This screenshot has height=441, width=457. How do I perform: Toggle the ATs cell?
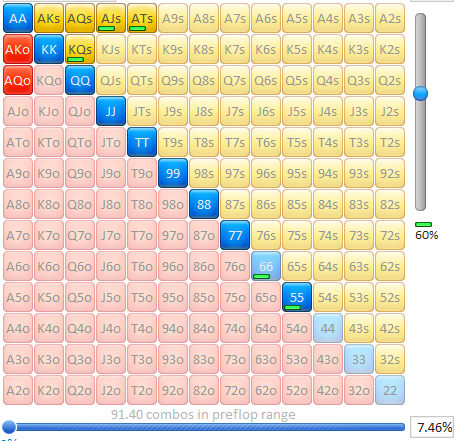tap(142, 18)
